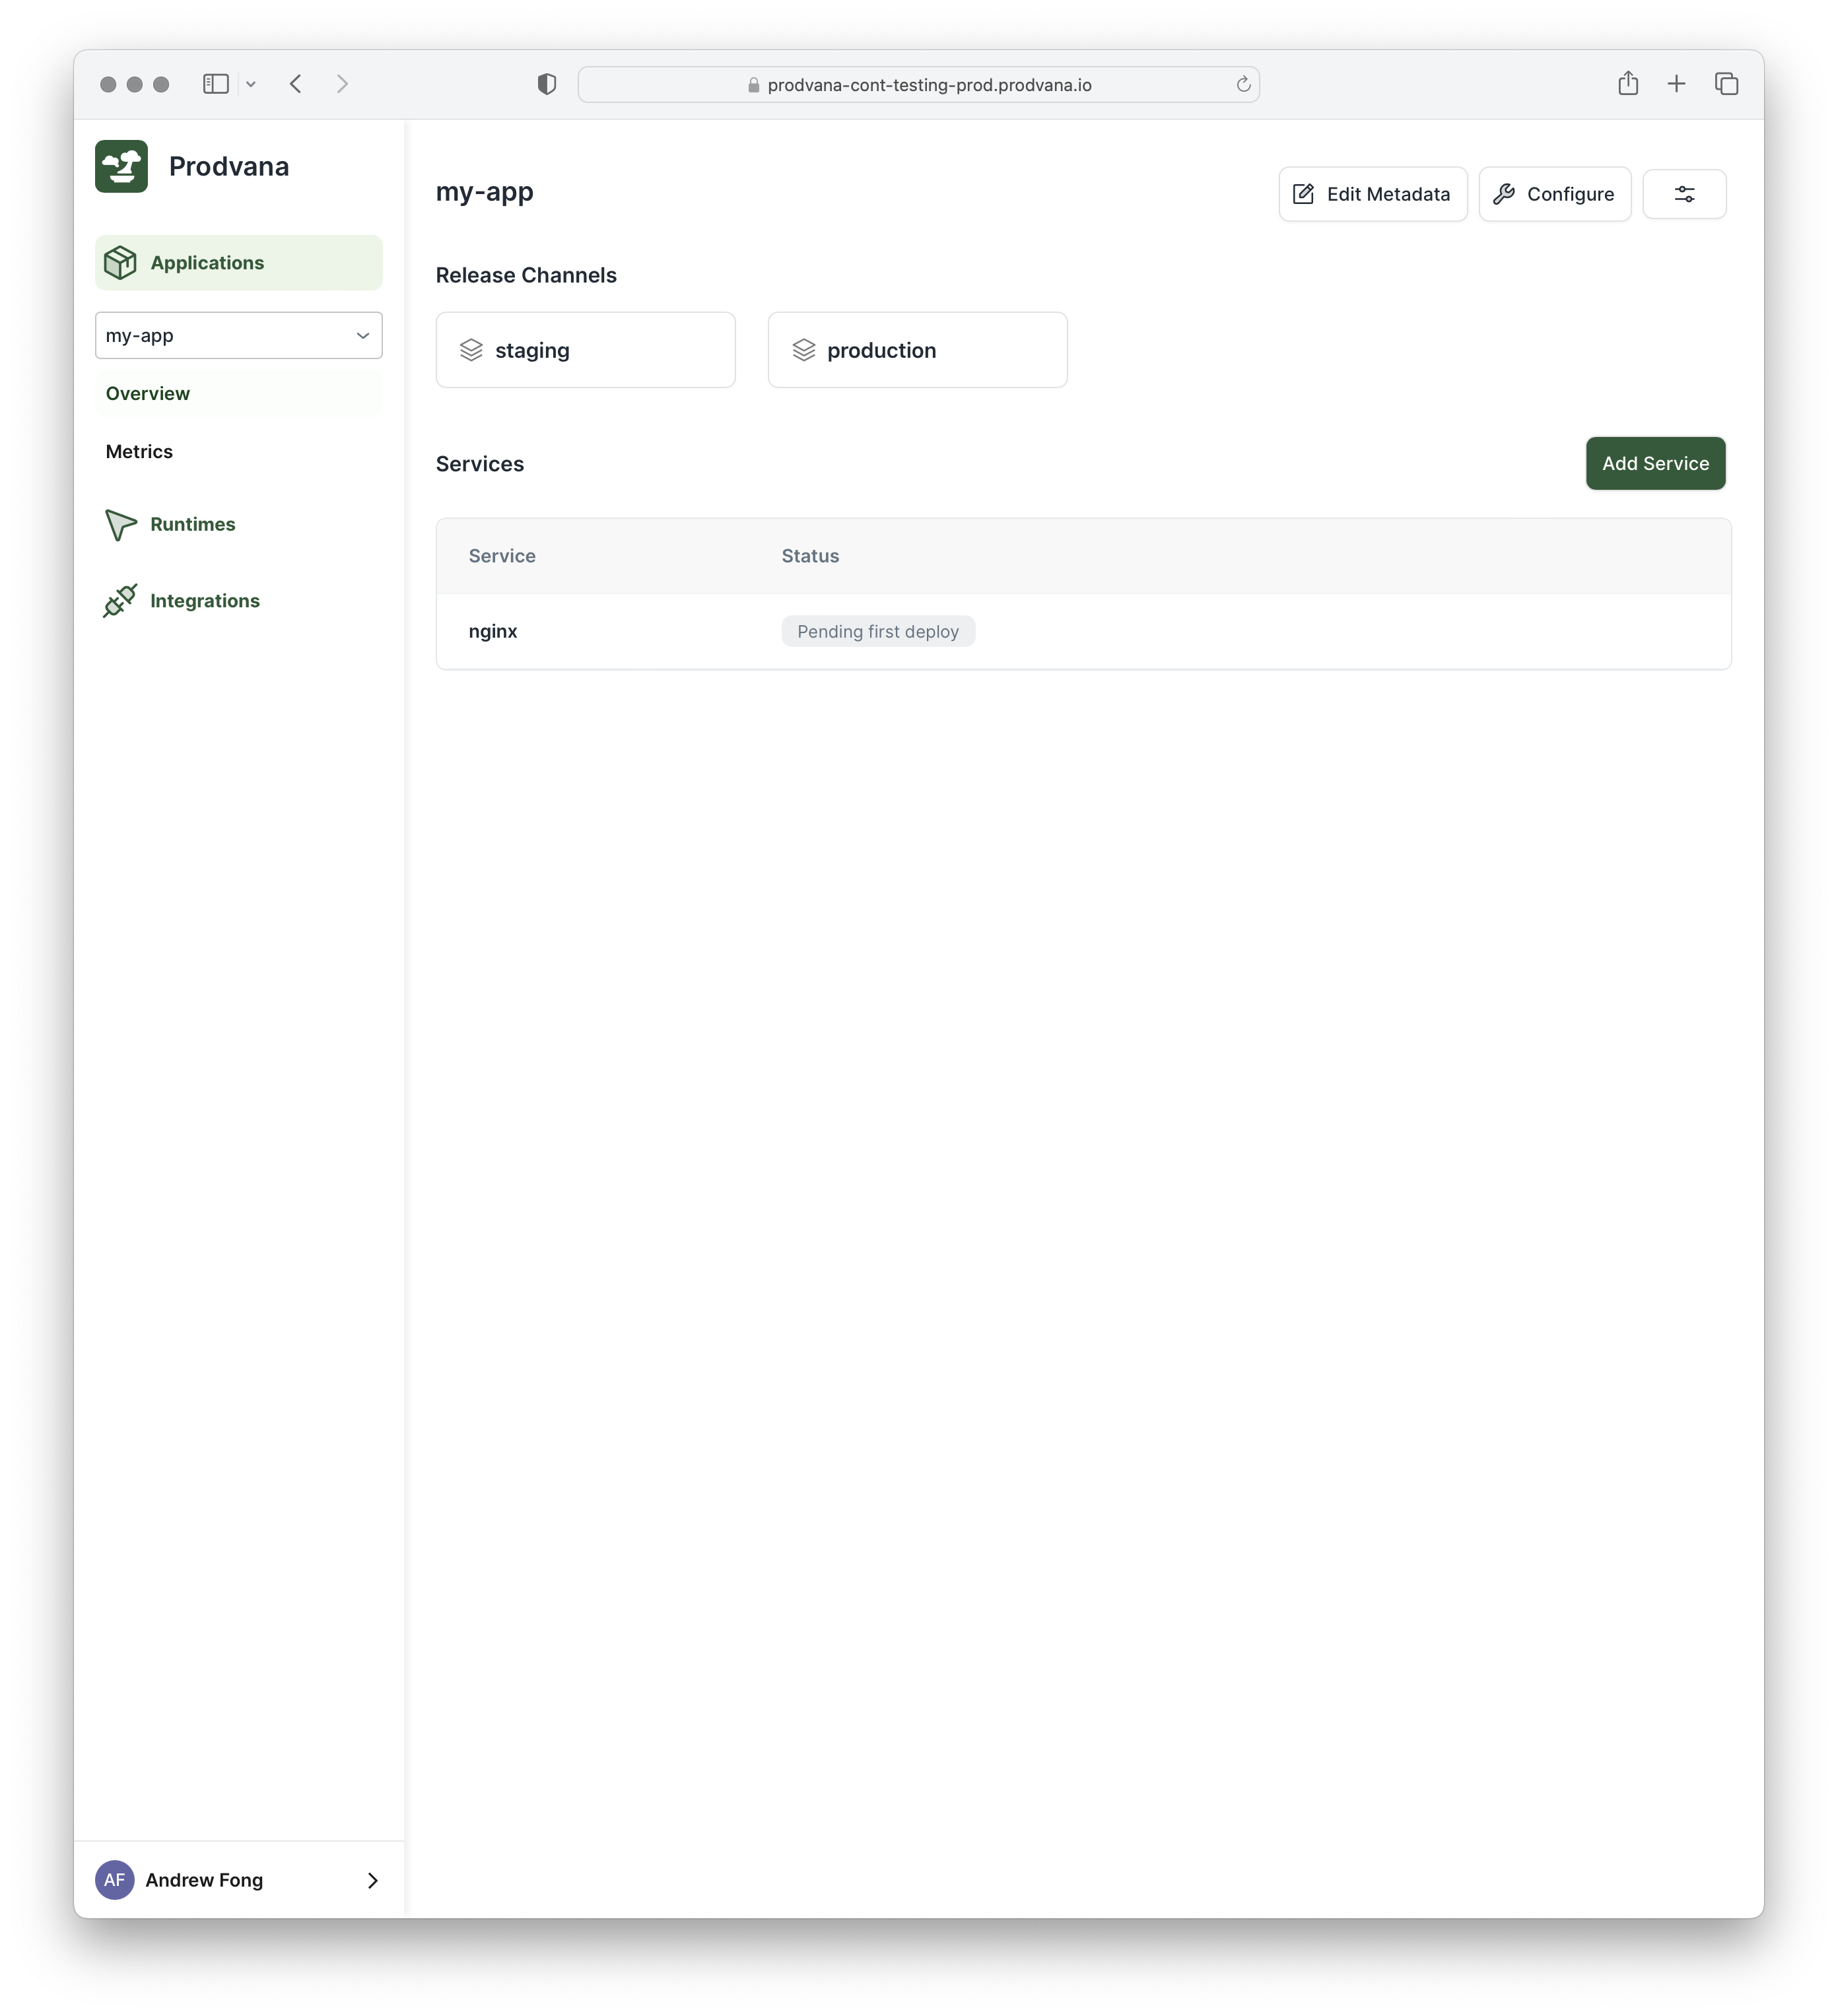Expand the sidebar options chevron in Safari toolbar
Viewport: 1838px width, 2016px height.
251,85
